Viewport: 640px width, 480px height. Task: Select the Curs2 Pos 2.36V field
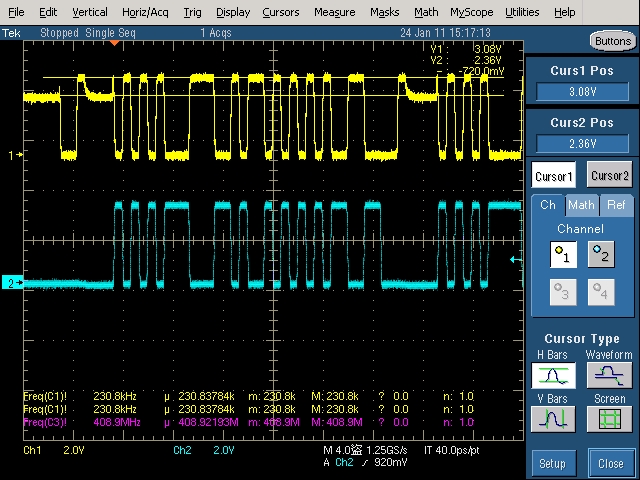pos(582,143)
